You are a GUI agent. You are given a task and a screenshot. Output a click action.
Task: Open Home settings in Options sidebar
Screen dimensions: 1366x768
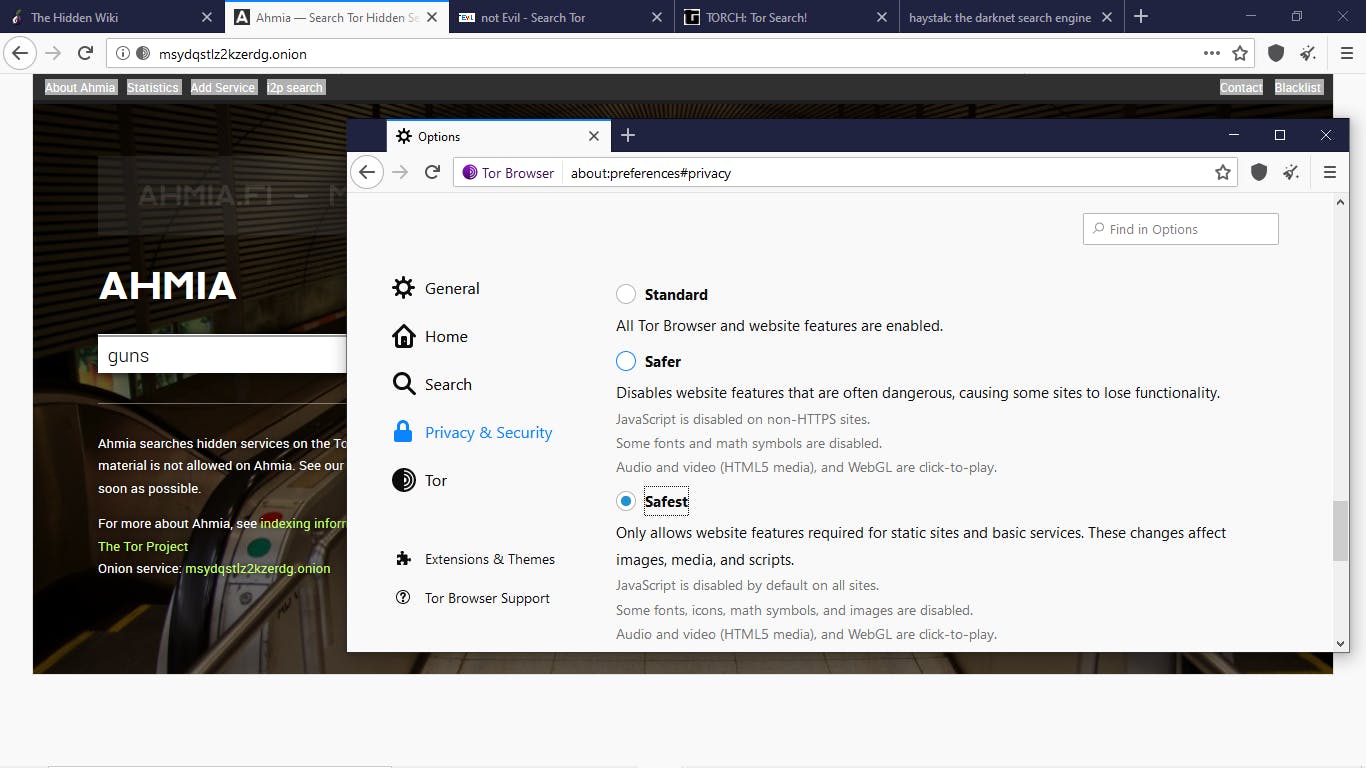coord(430,336)
